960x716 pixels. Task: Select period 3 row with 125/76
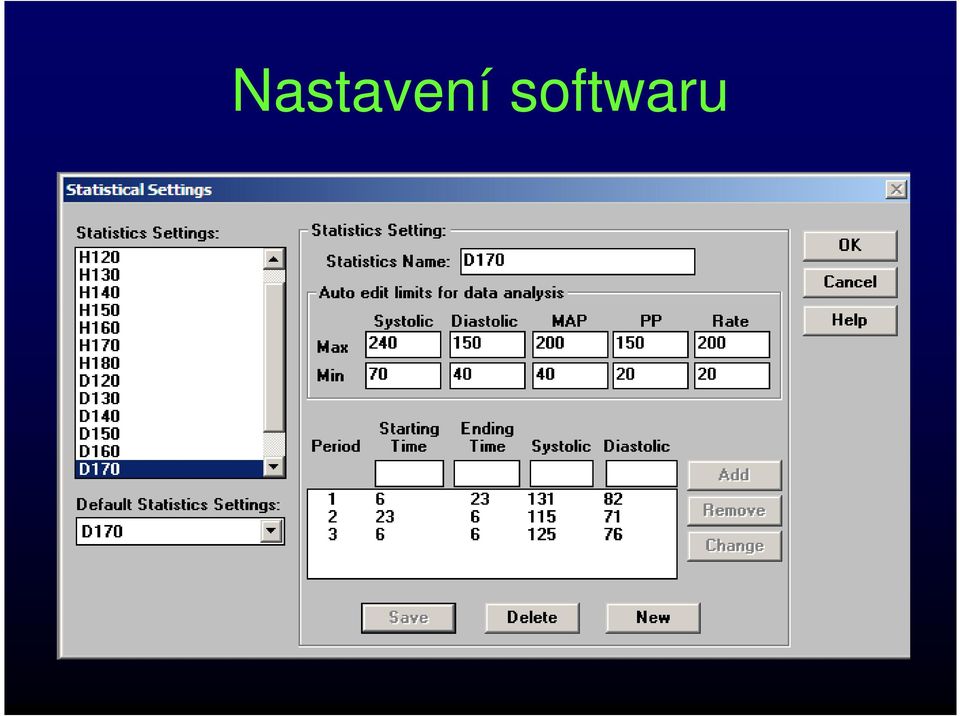click(x=492, y=535)
